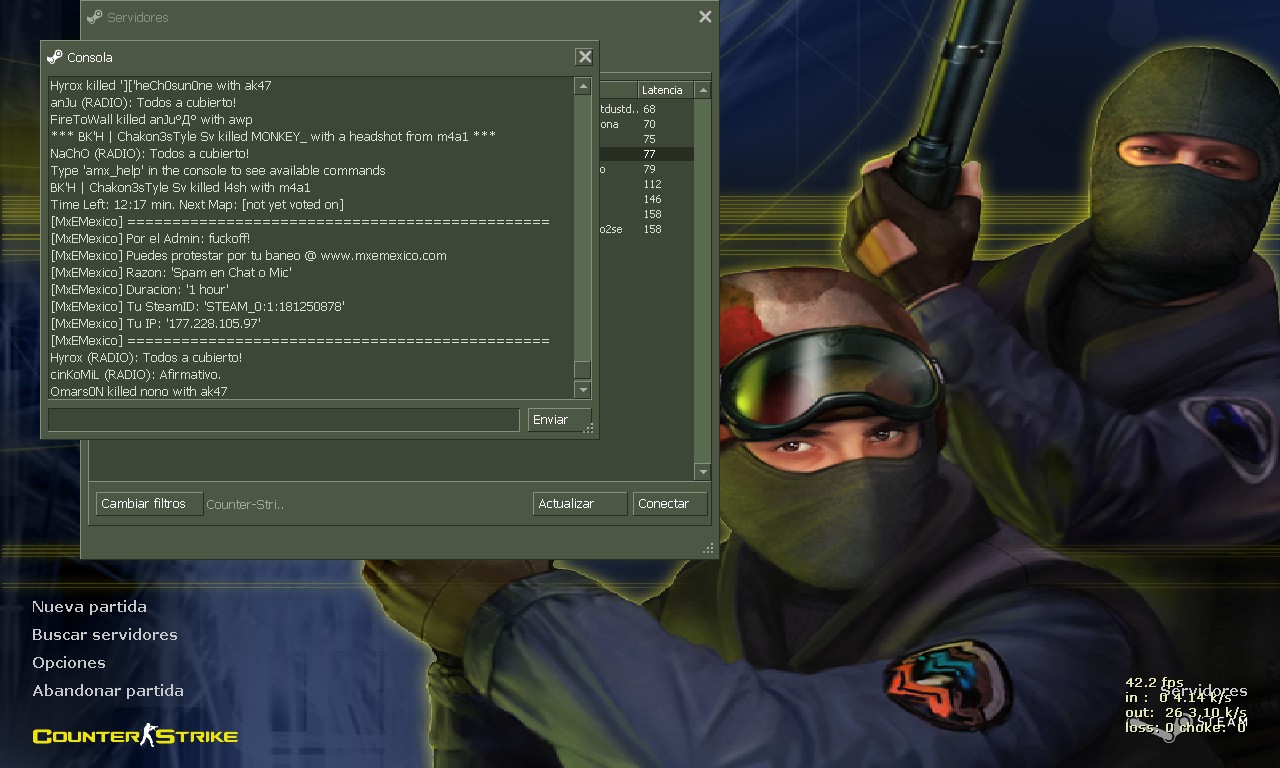Image resolution: width=1280 pixels, height=768 pixels.
Task: Click console line "Type 'amx_help' in the console"
Action: pyautogui.click(x=218, y=170)
